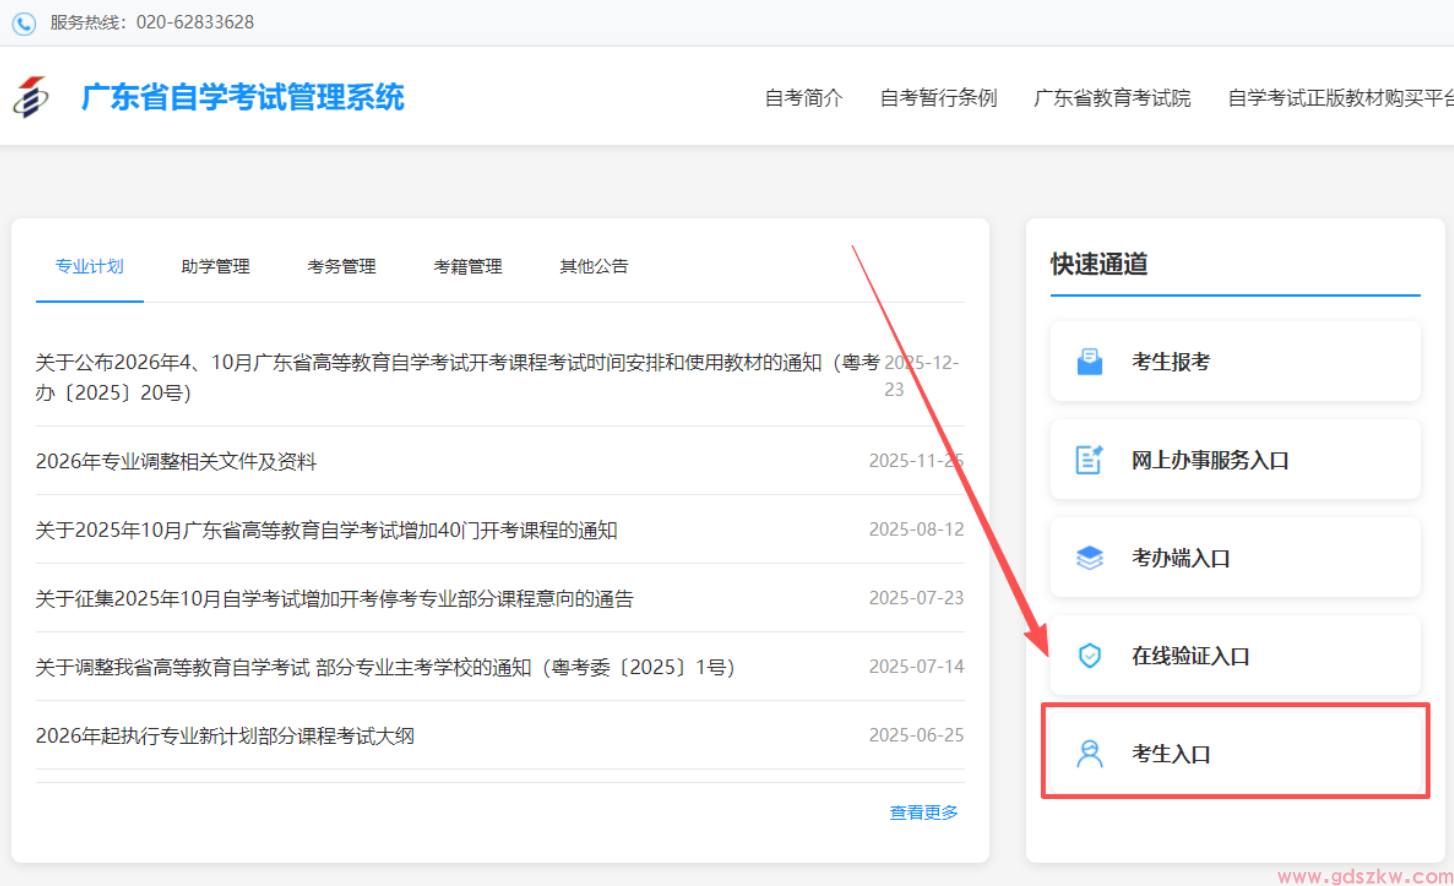Open the 2026年起执行专业新计划部分课程考试大纲 notice
The height and width of the screenshot is (886, 1454).
[x=226, y=735]
